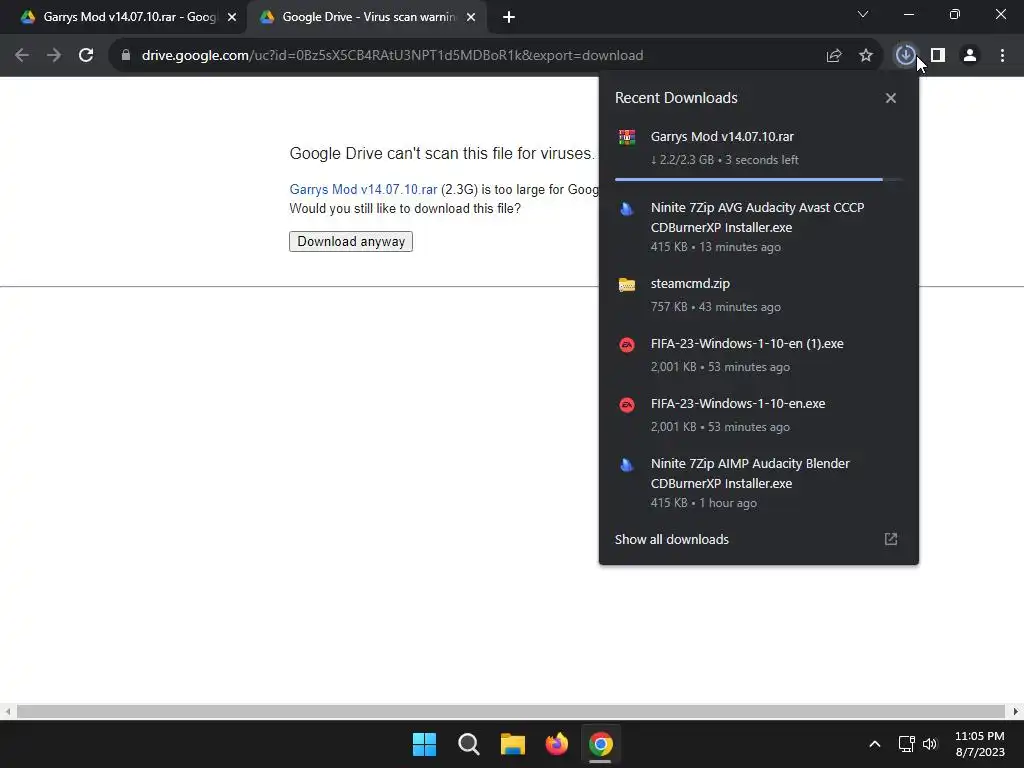
Task: Click the Chrome taskbar icon
Action: tap(601, 744)
